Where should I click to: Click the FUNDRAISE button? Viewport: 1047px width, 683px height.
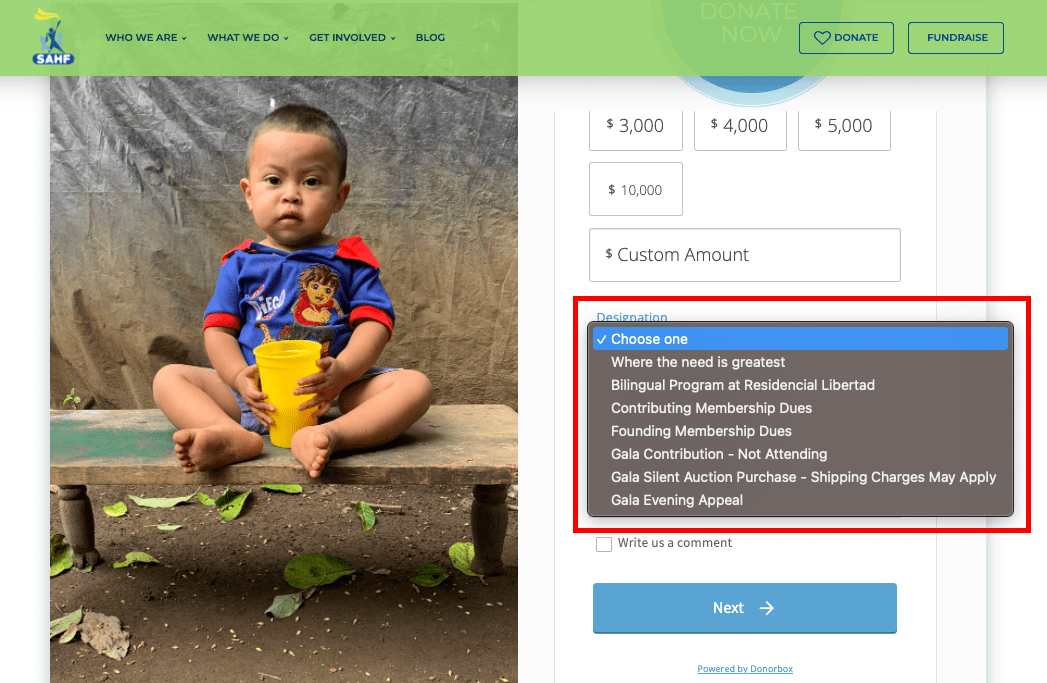pos(955,38)
